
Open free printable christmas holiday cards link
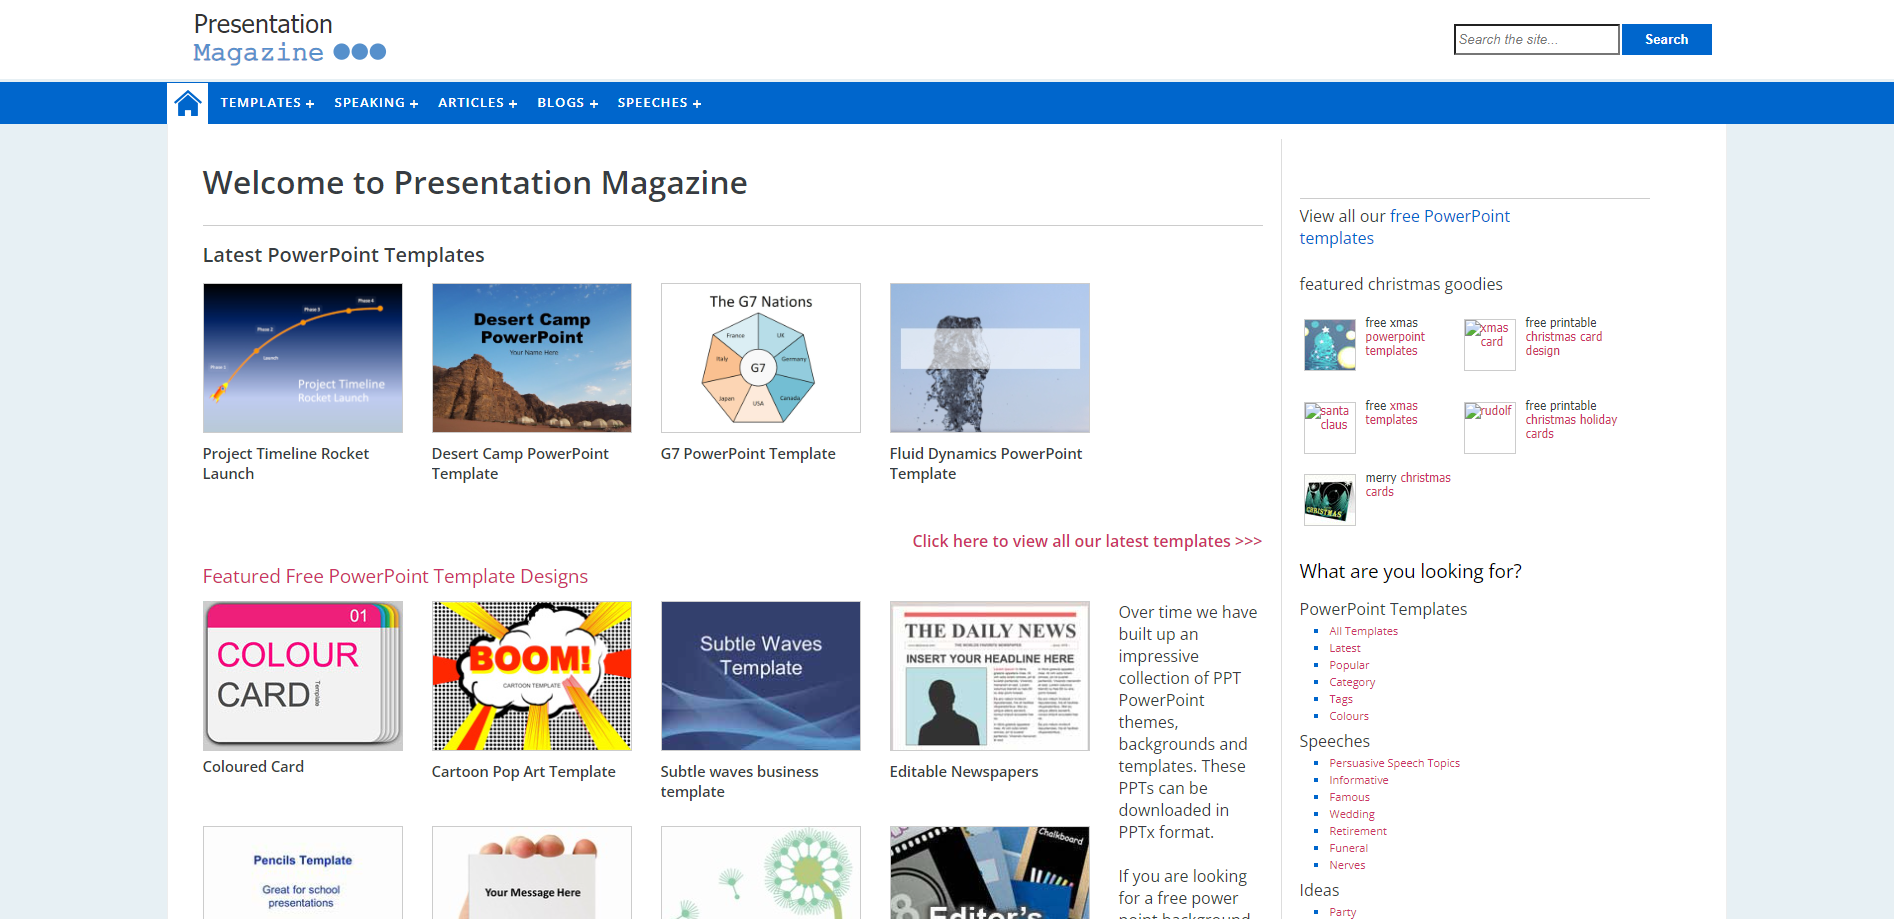pyautogui.click(x=1571, y=420)
